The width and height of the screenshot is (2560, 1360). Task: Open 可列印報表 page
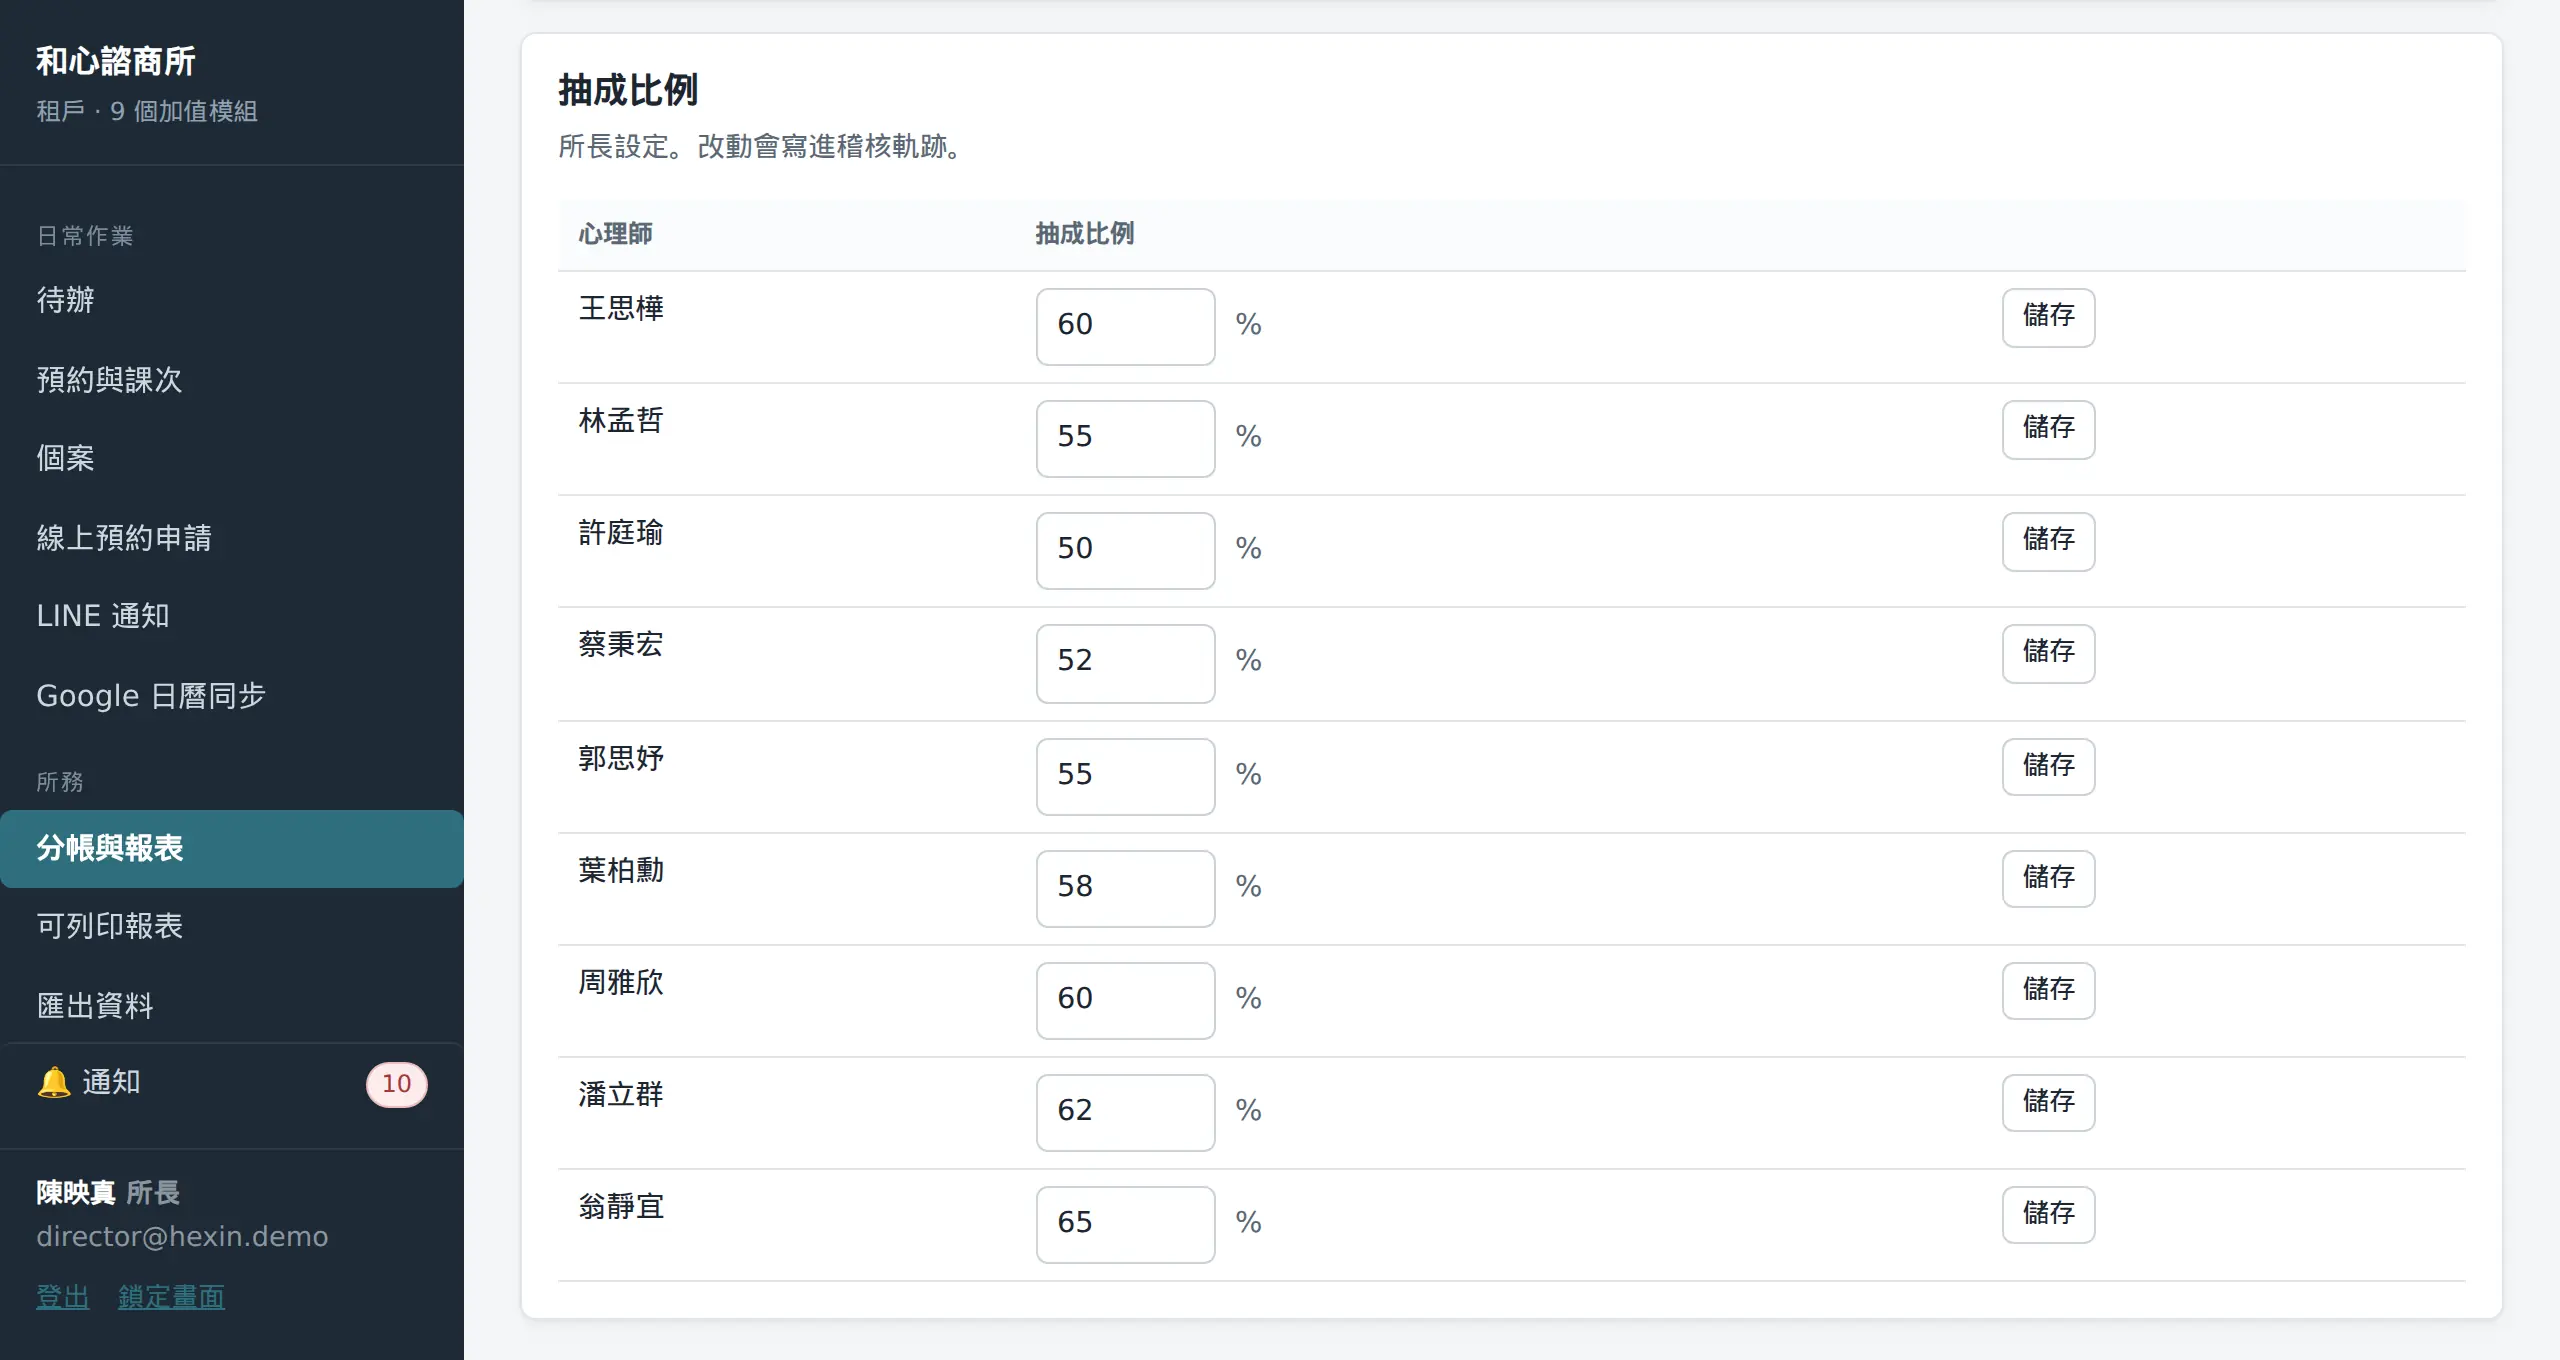click(x=232, y=926)
